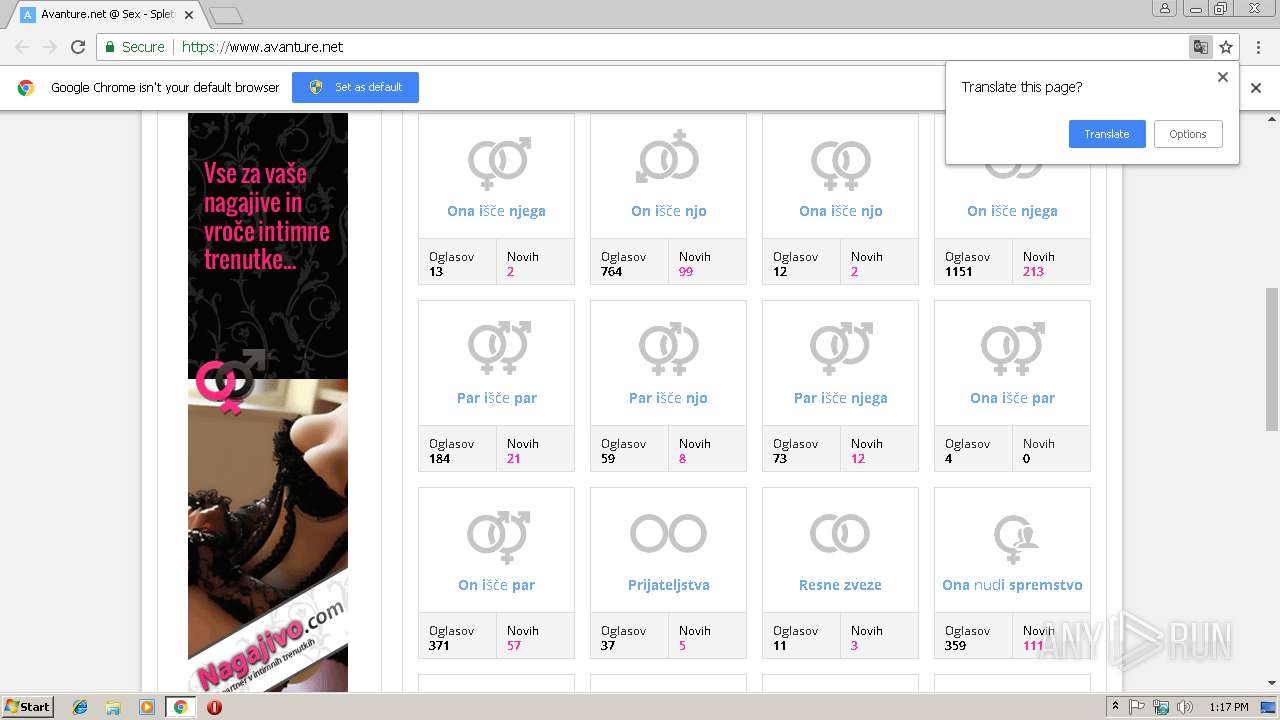Screen dimensions: 1280x720
Task: Click scrollbar down arrow
Action: pos(1272,684)
